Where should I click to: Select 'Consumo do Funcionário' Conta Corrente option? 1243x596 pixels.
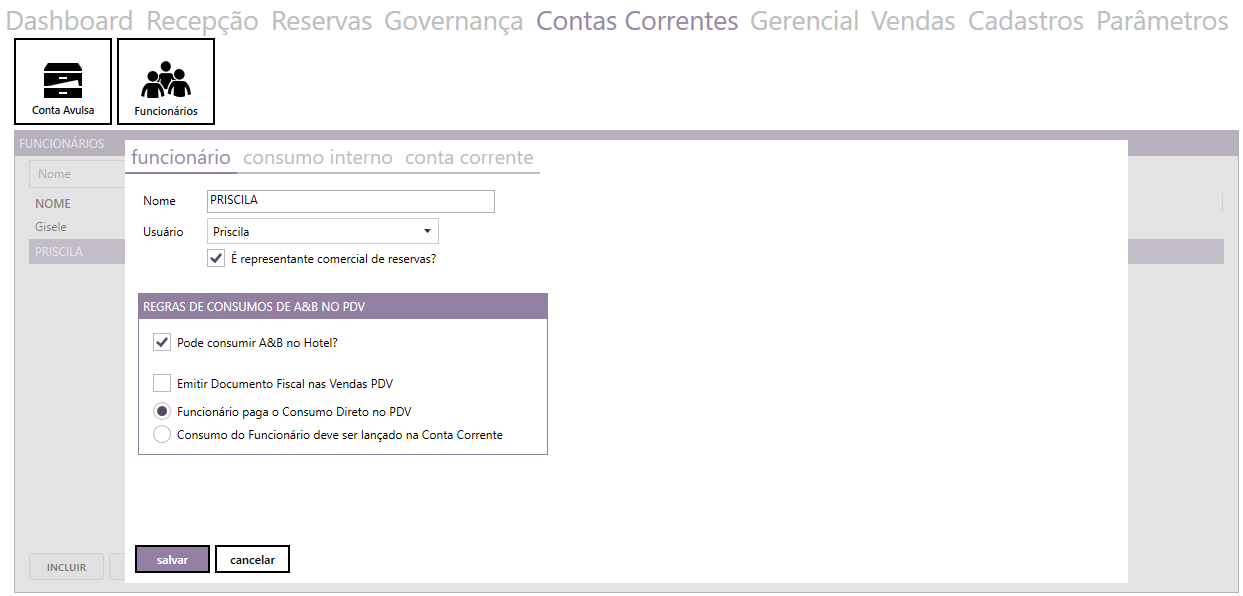coord(162,435)
